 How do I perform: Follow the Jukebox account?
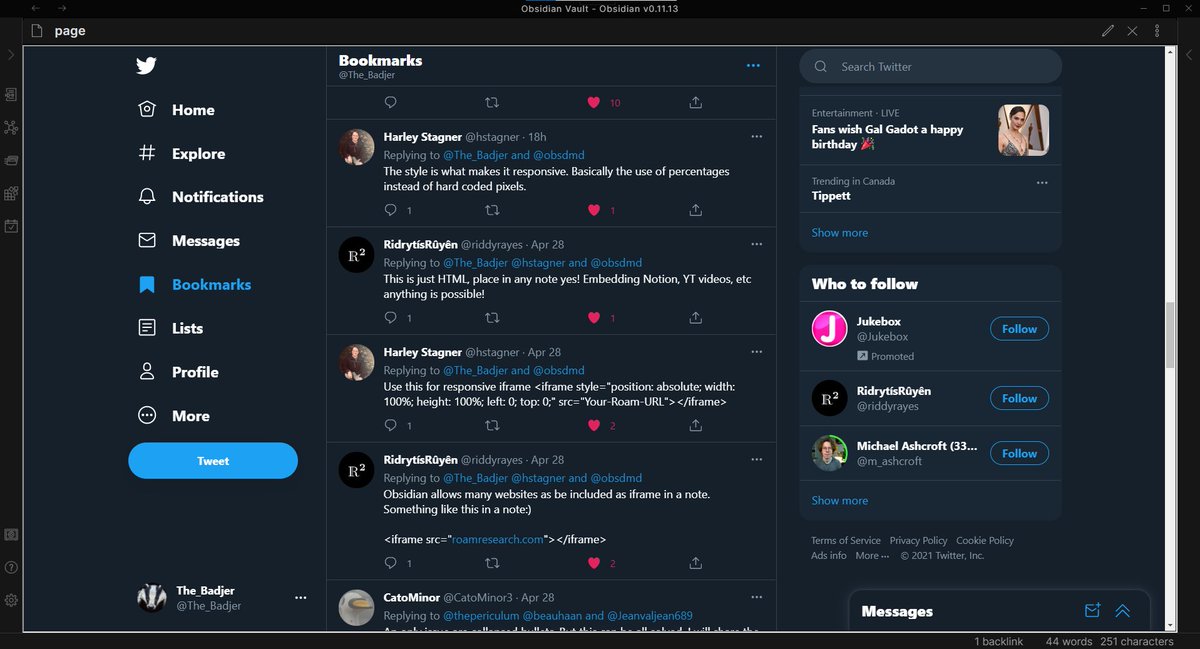click(x=1019, y=329)
